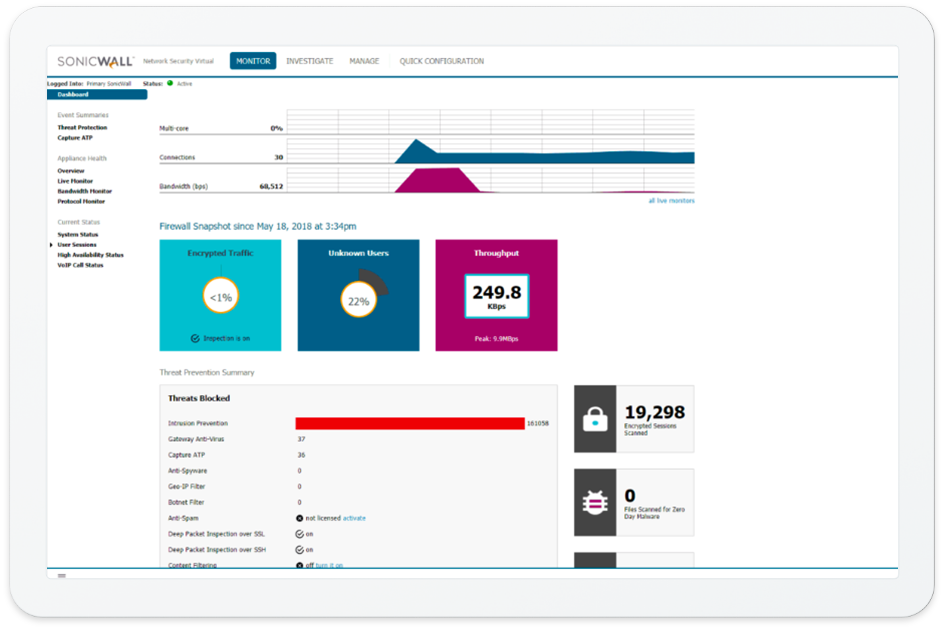Image resolution: width=944 pixels, height=630 pixels.
Task: Expand the User Sessions arrow
Action: 51,245
